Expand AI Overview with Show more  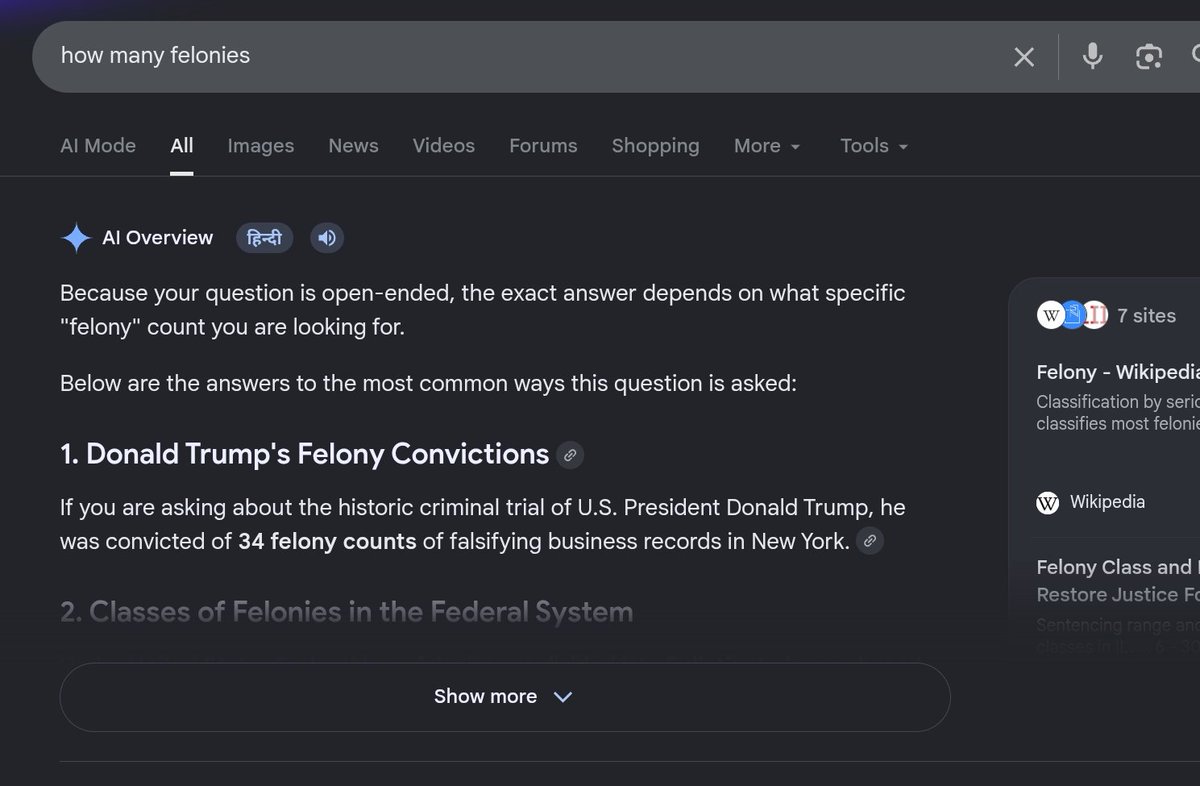tap(504, 696)
